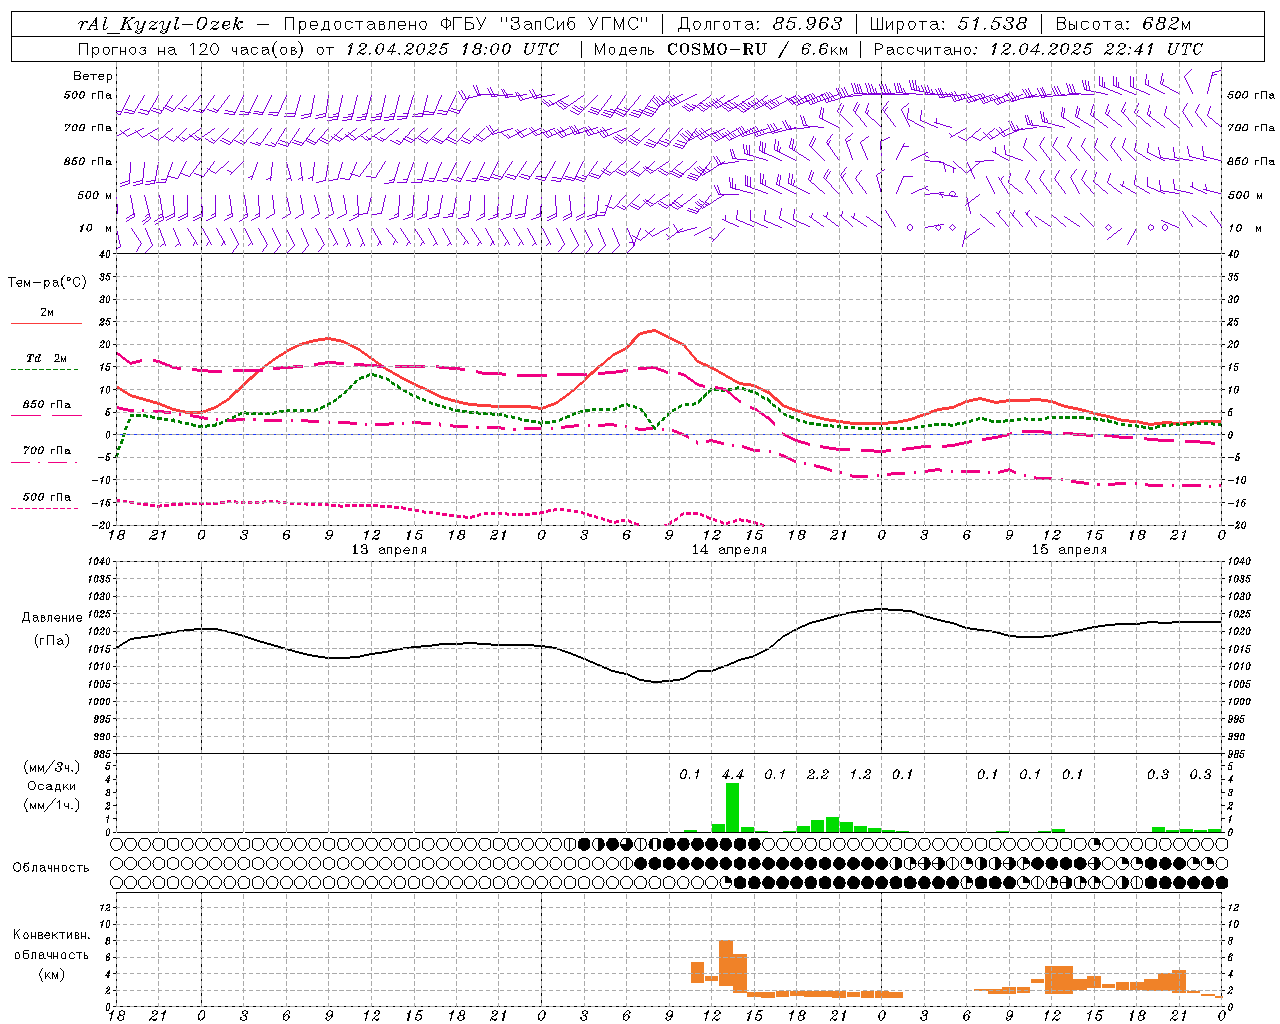Click the dotted line sample under '500 гПа' legend
Screen dimensions: 1280x1024
click(x=45, y=508)
